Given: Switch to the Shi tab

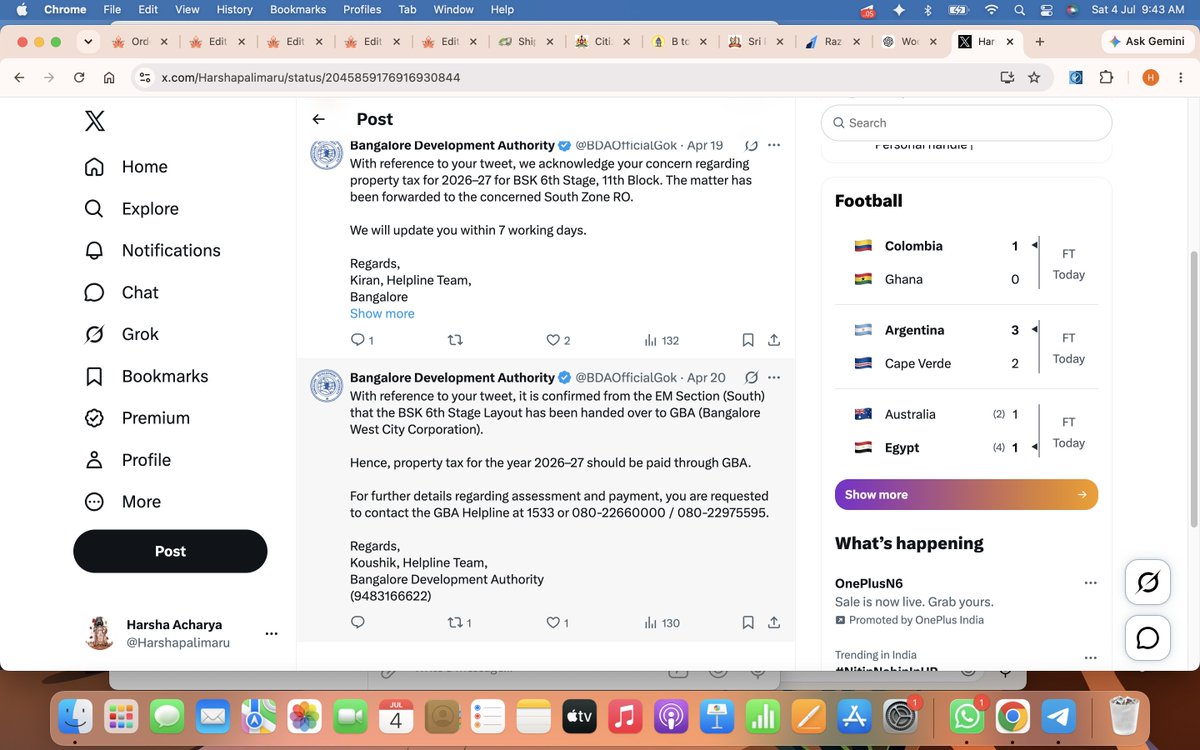Looking at the screenshot, I should (x=524, y=42).
